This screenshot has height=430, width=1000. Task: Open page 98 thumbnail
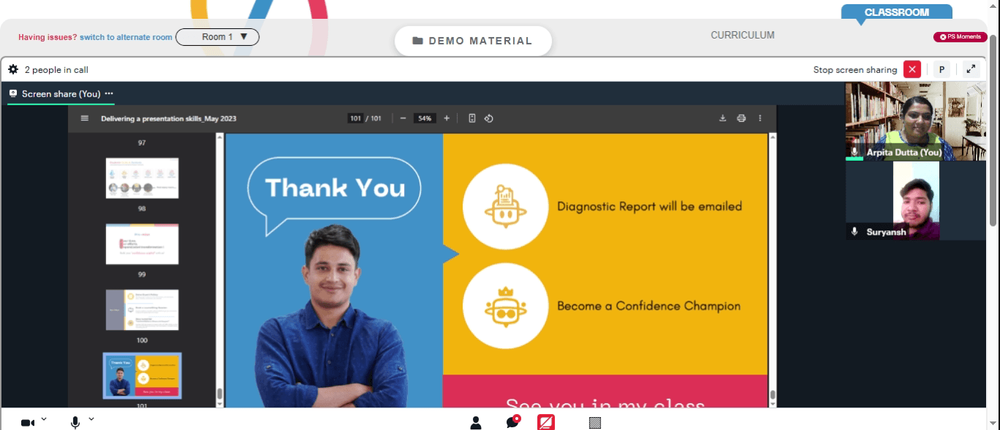tap(142, 178)
